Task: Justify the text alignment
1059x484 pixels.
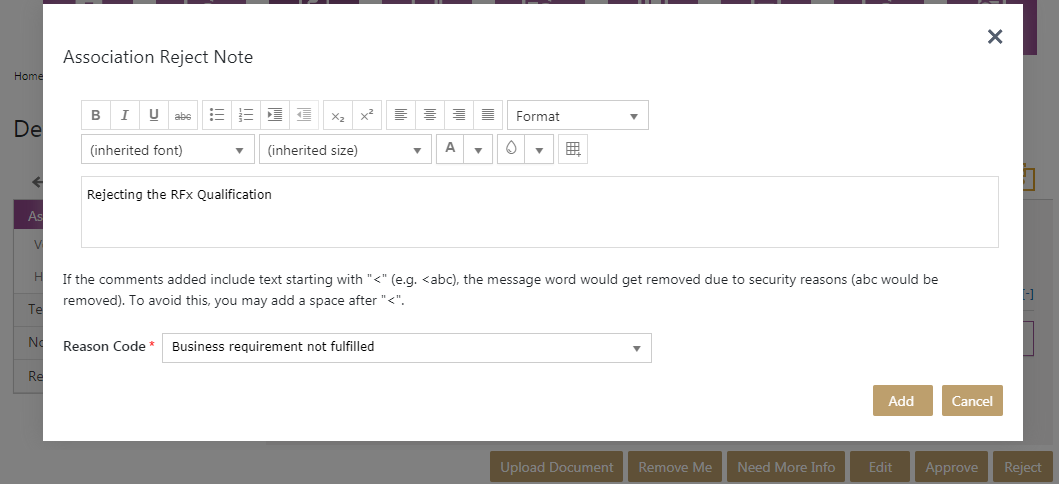Action: 488,115
